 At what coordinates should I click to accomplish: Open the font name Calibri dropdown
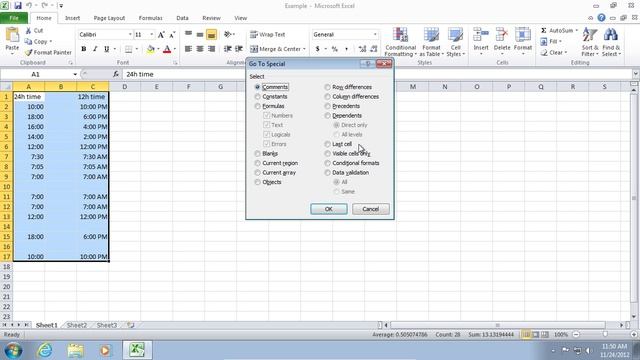130,35
